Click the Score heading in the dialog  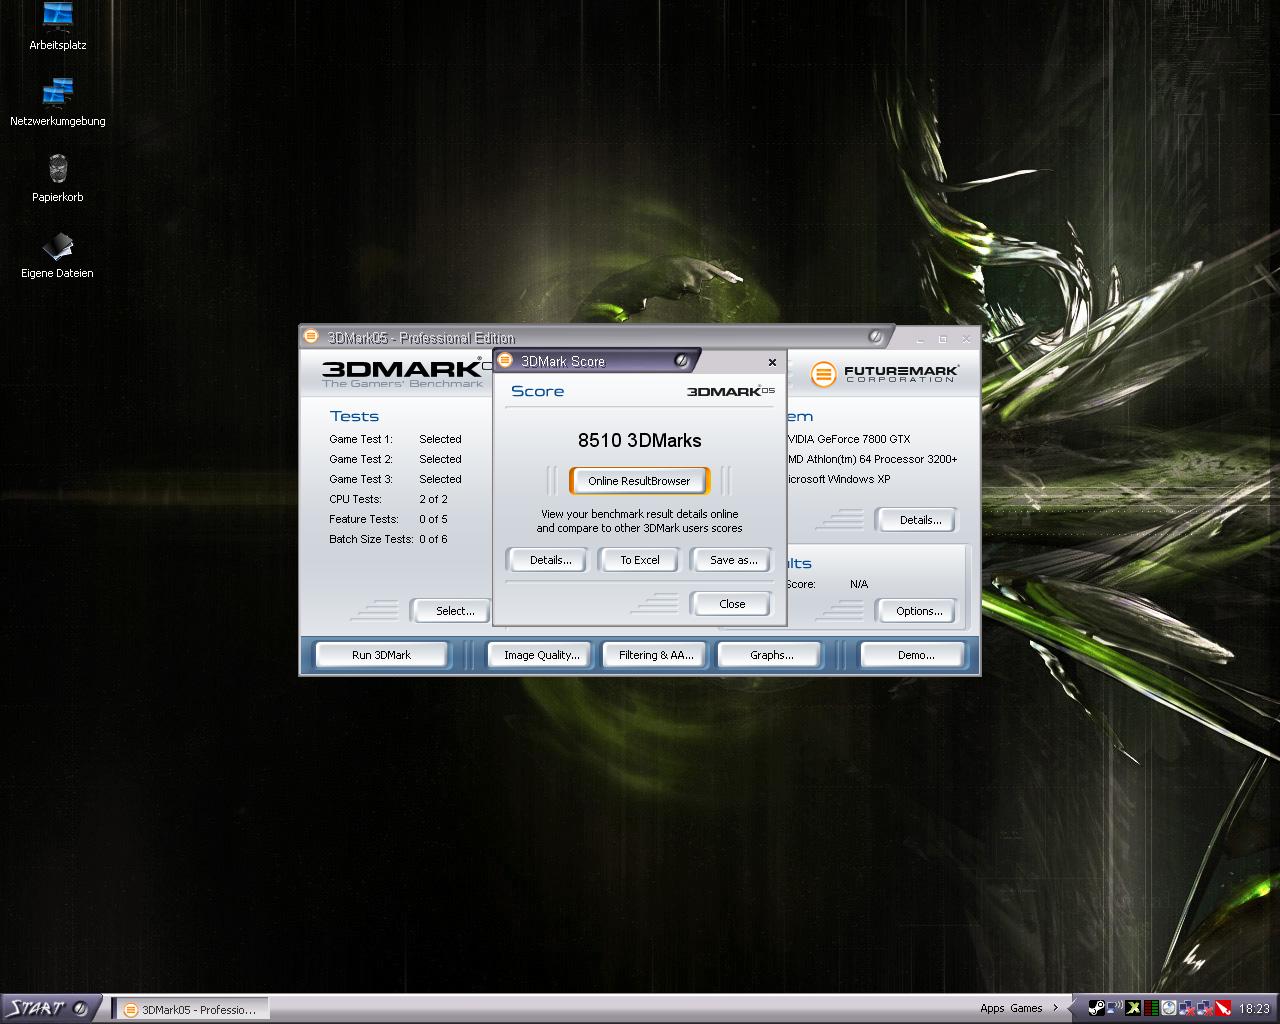pyautogui.click(x=537, y=391)
